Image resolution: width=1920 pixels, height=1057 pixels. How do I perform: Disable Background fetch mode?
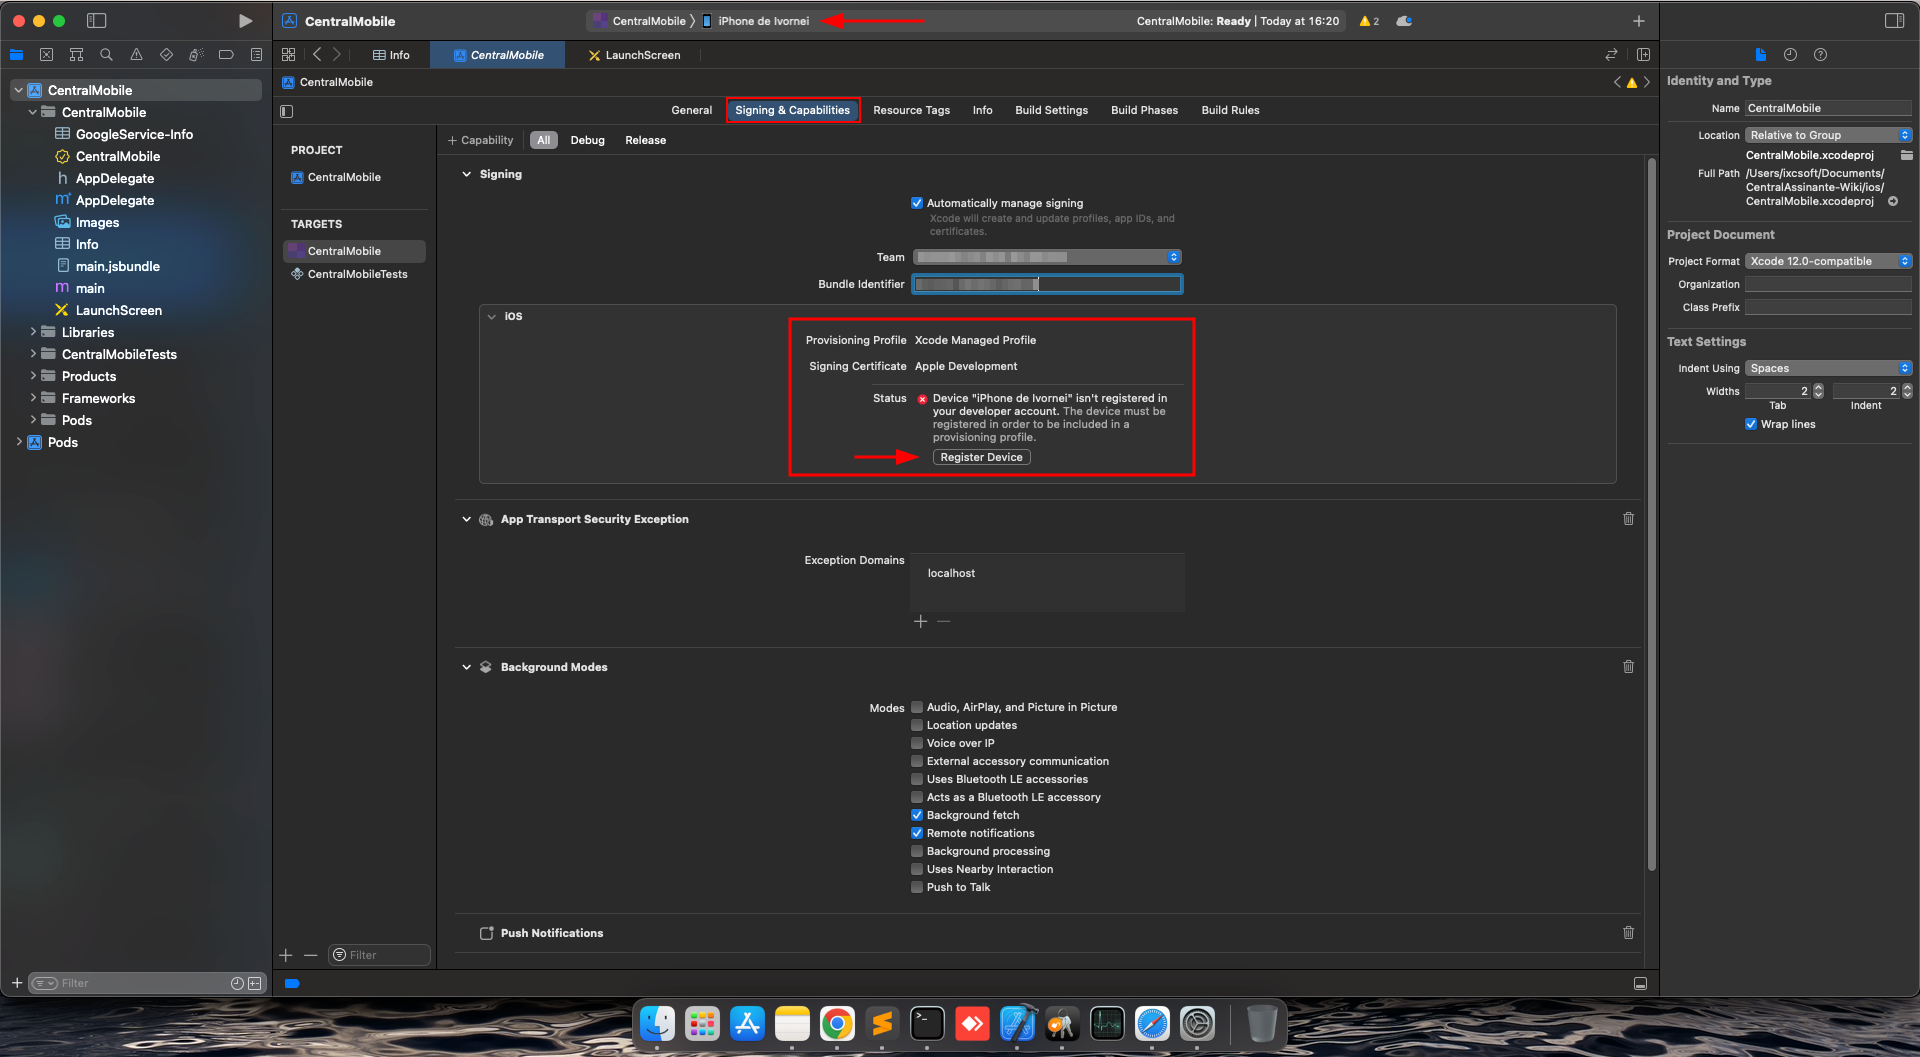[x=917, y=815]
